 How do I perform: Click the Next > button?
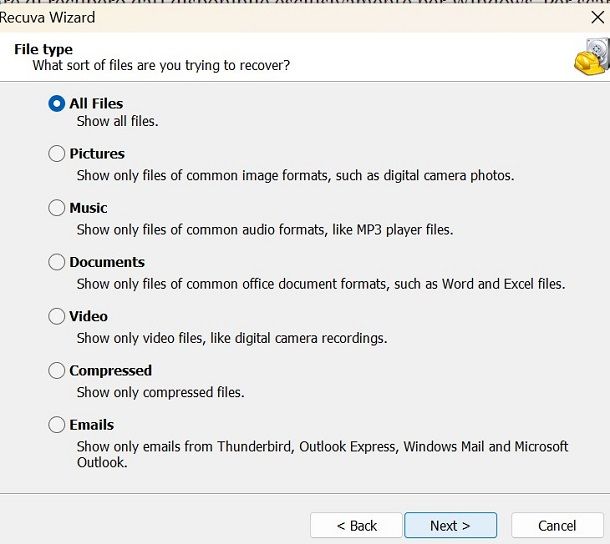pyautogui.click(x=450, y=525)
